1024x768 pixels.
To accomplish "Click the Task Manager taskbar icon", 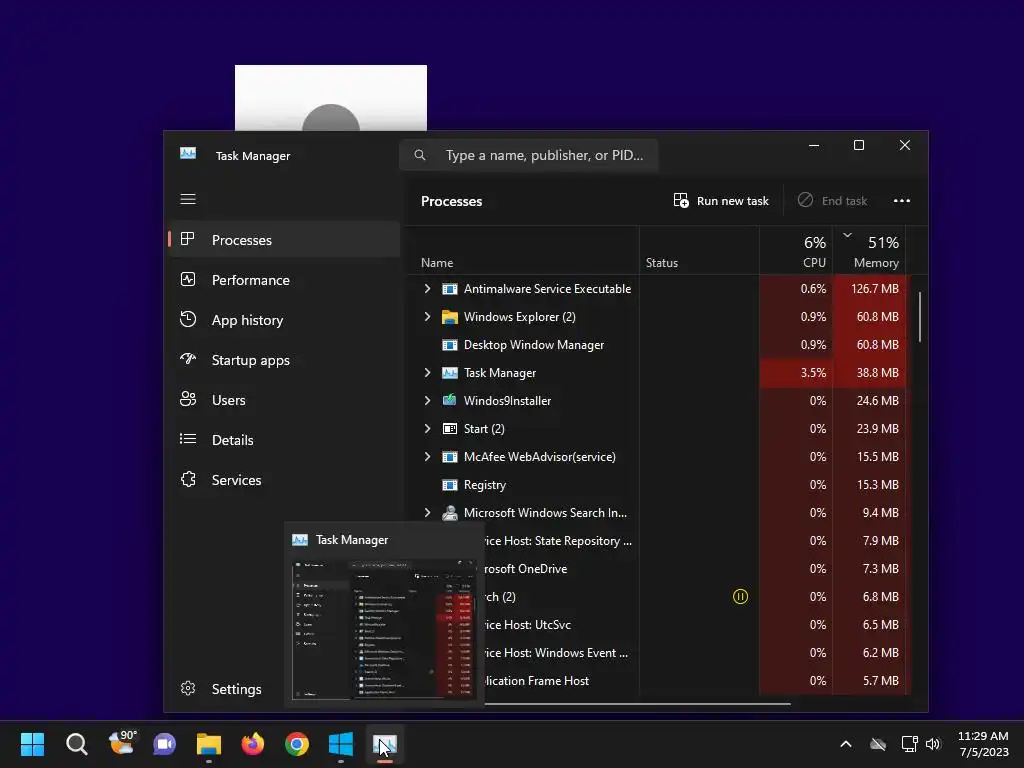I will point(385,744).
